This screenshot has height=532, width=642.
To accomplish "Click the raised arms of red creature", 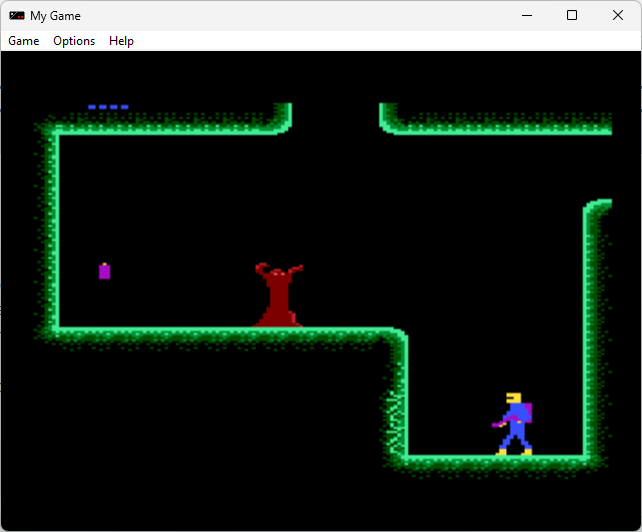I will (x=278, y=270).
